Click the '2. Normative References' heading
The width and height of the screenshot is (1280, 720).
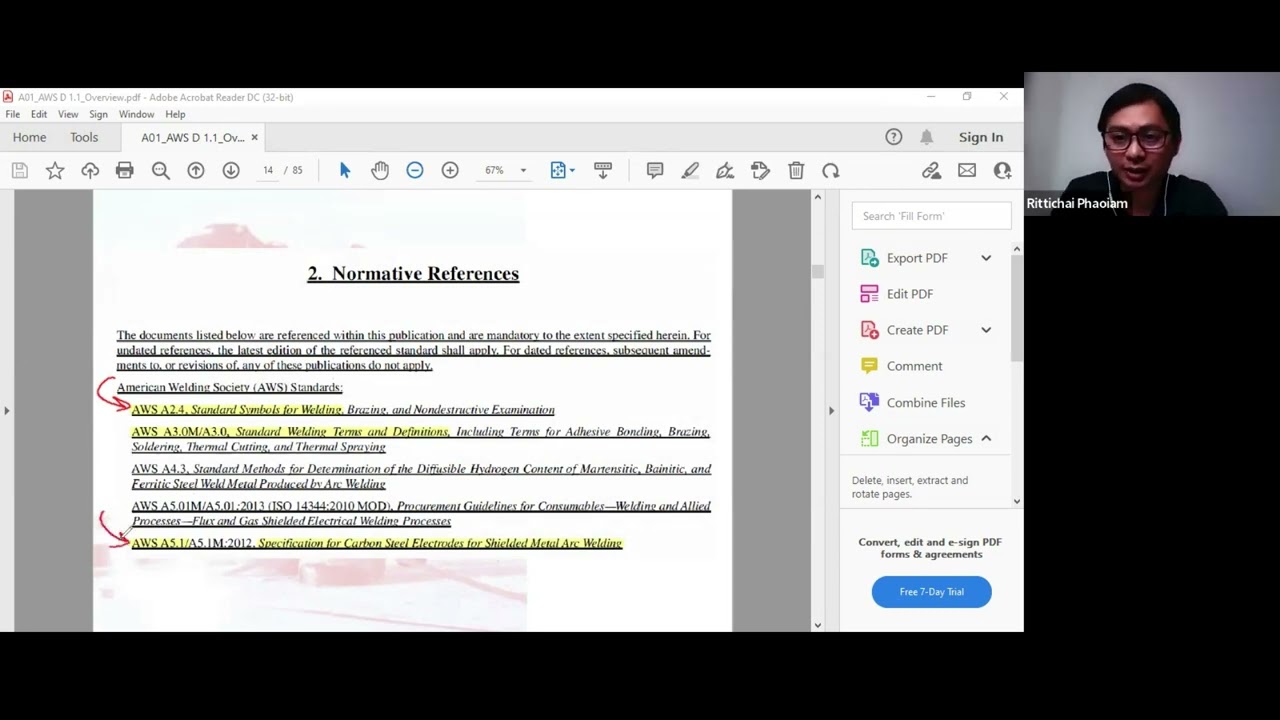coord(413,274)
